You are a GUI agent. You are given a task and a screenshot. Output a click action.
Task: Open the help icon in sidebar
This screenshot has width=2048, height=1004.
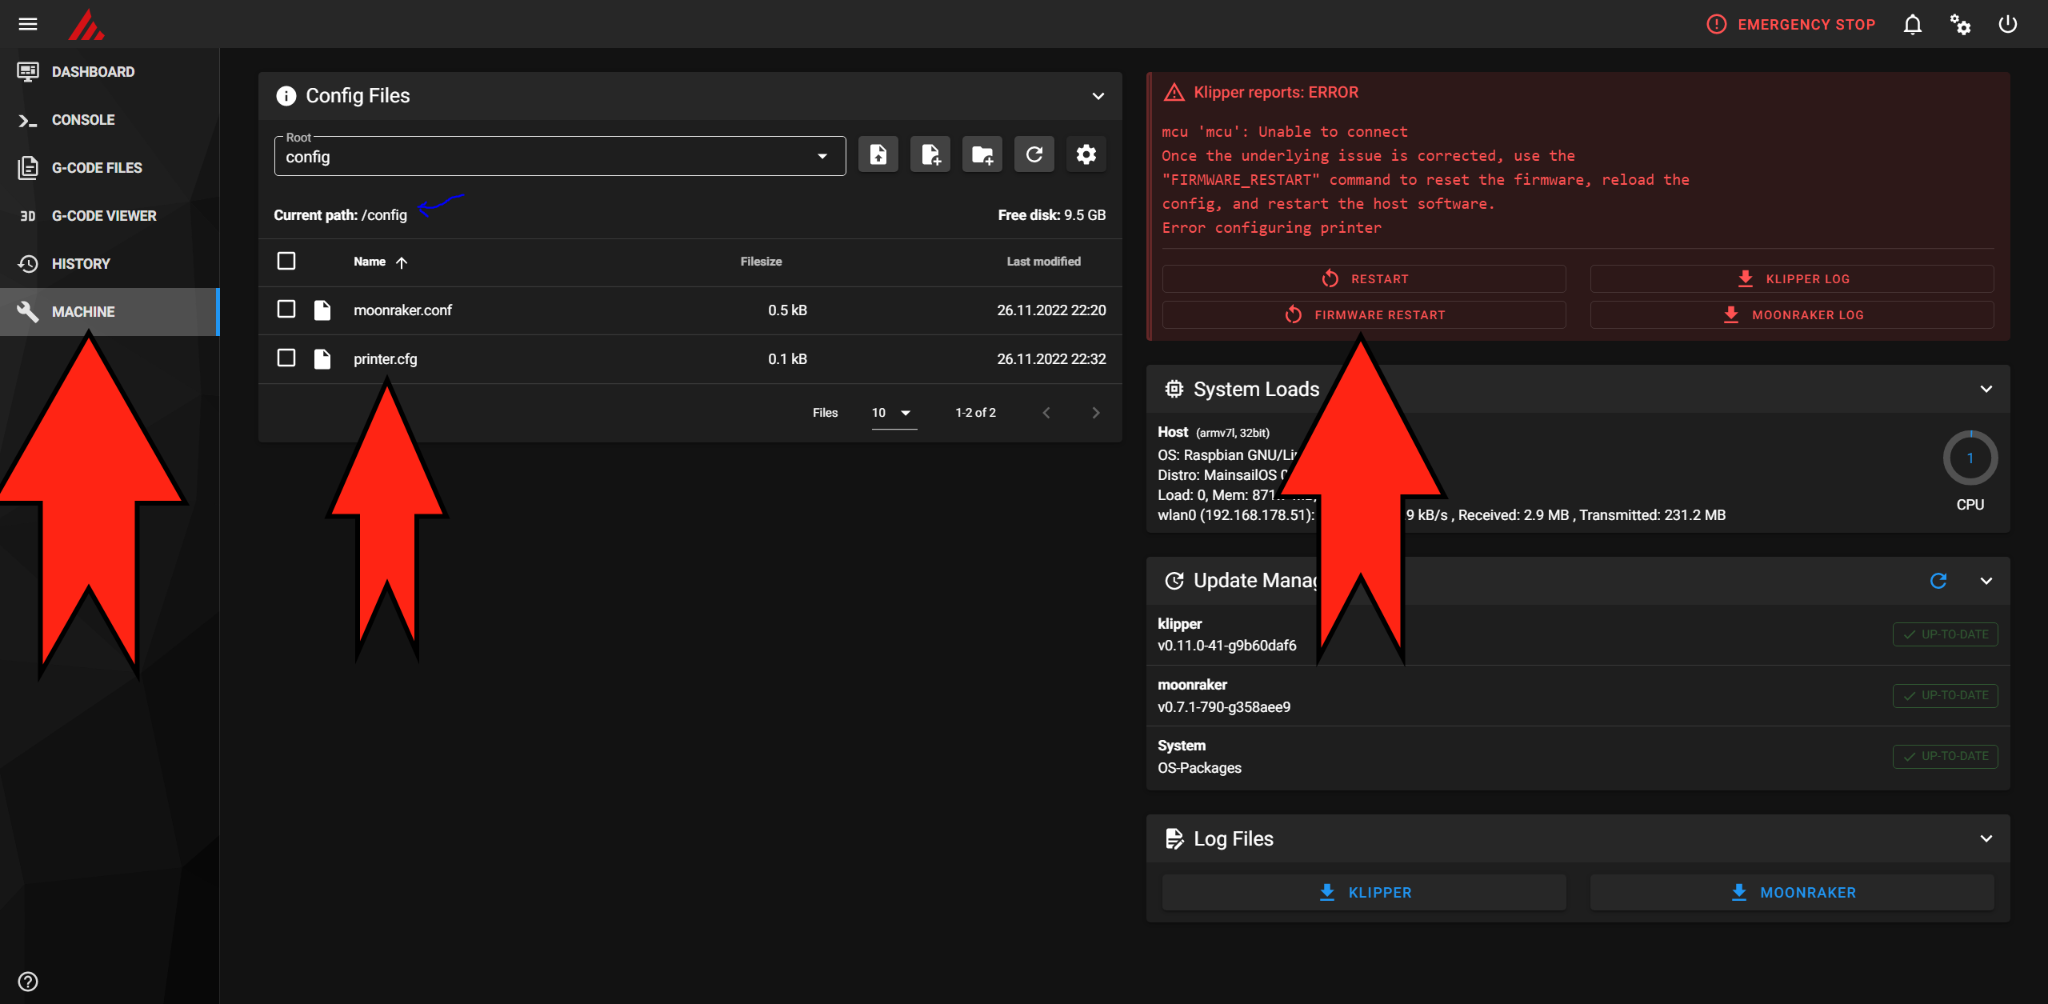click(28, 981)
